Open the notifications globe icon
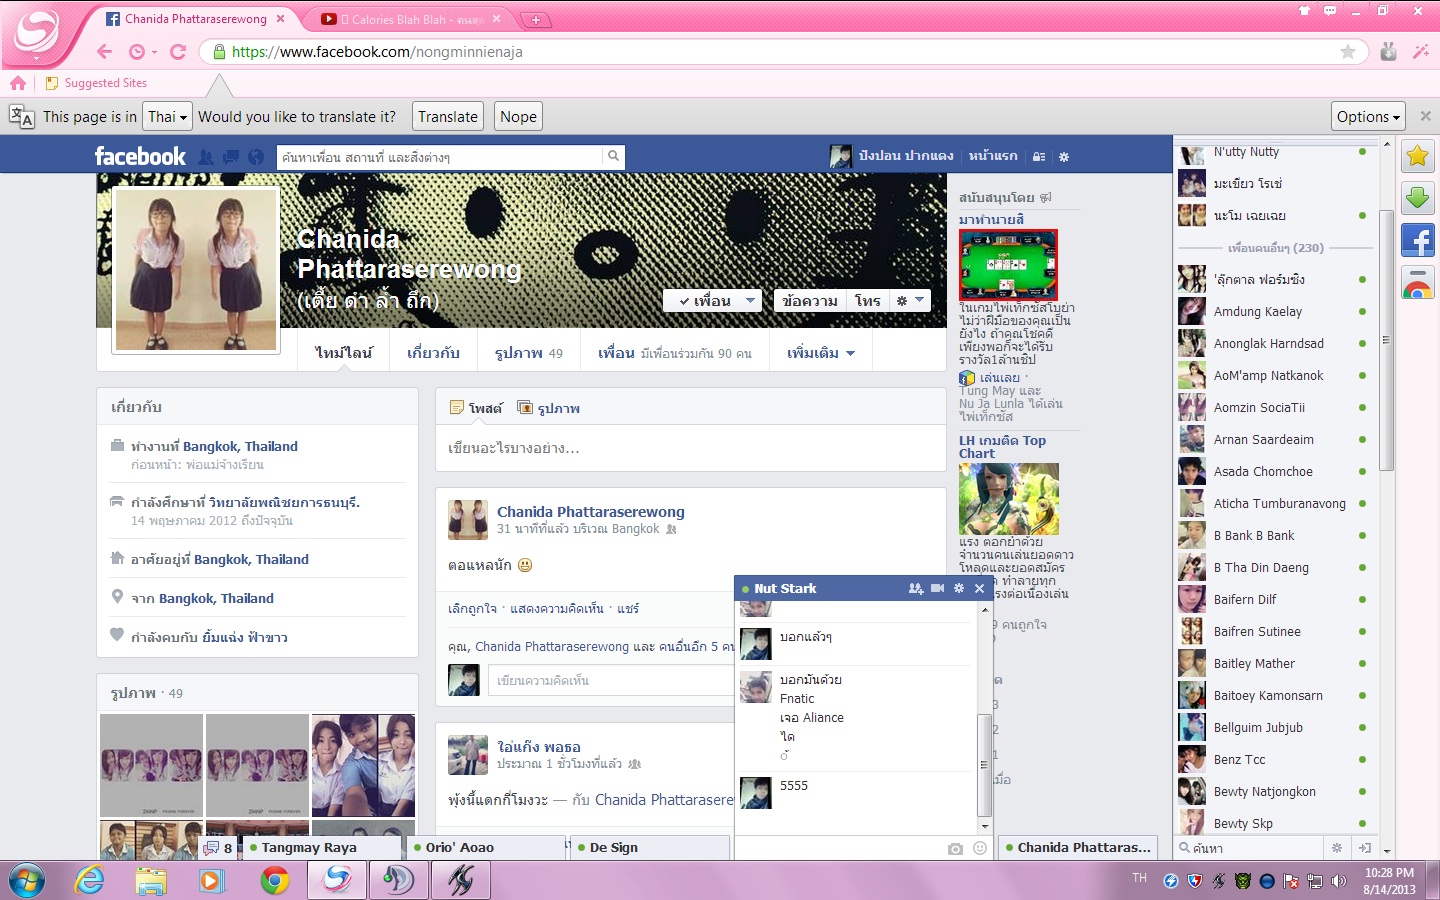The image size is (1440, 900). click(256, 157)
